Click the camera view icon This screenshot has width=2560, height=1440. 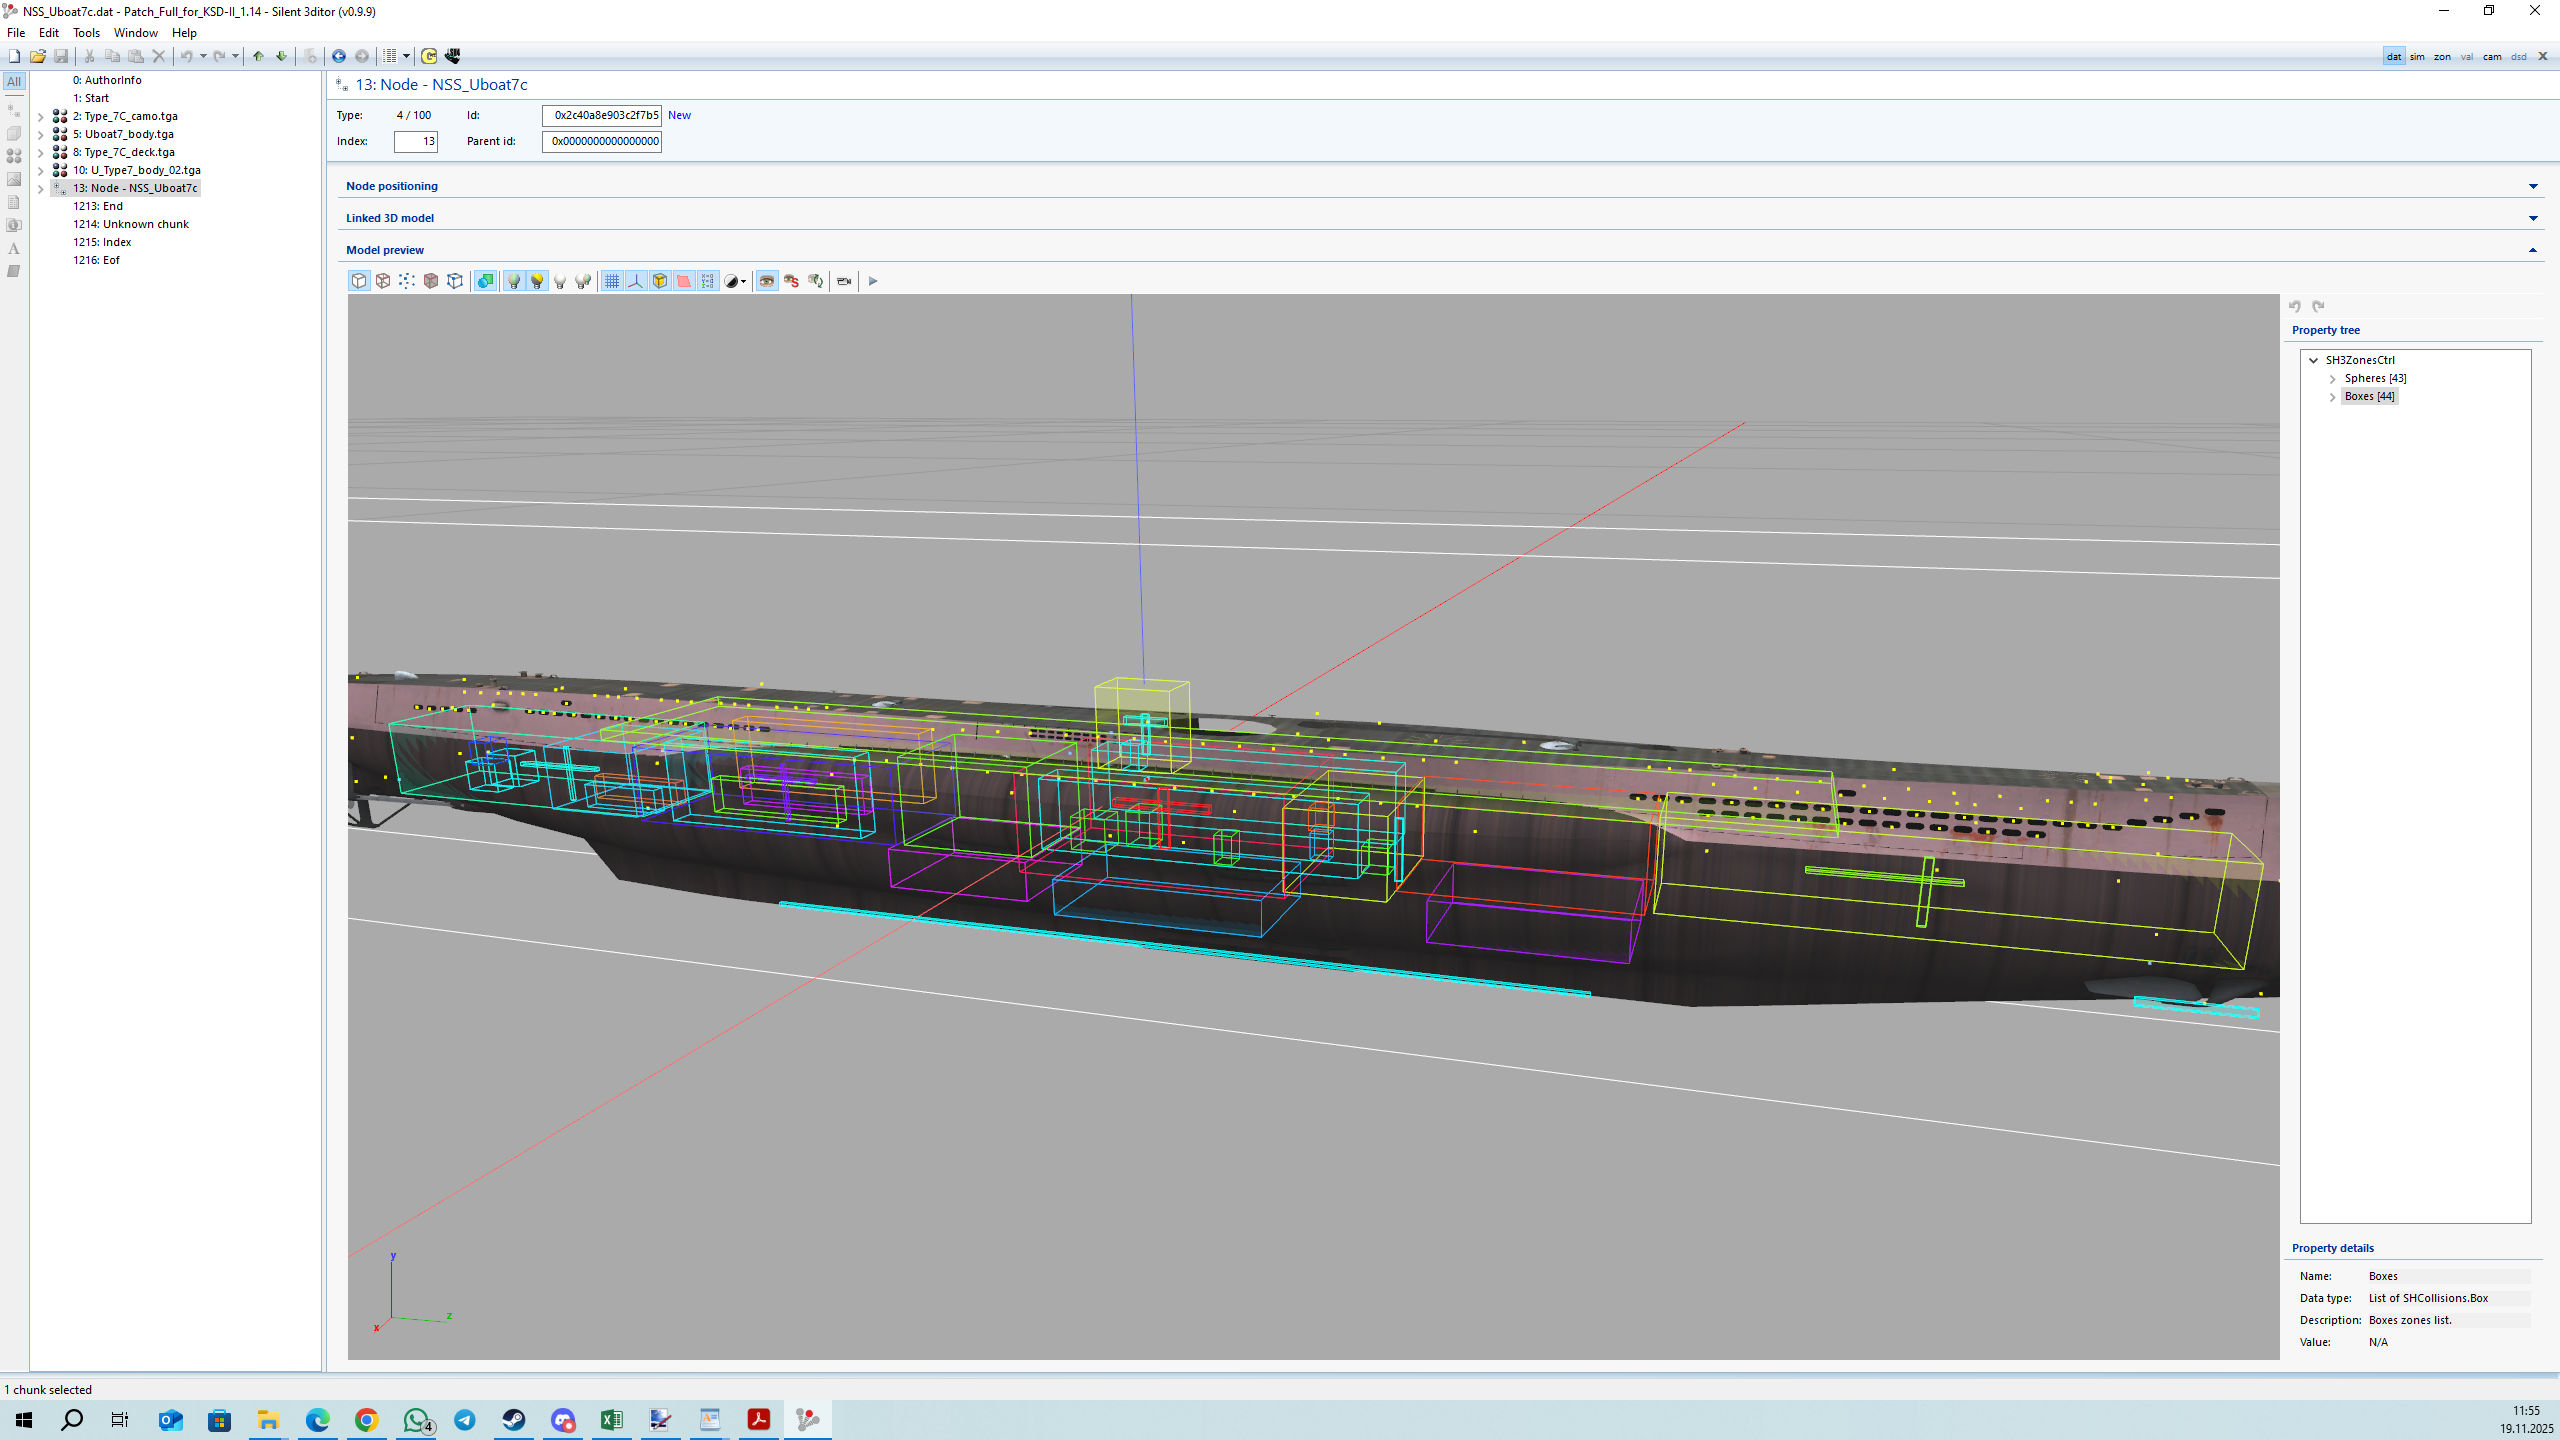click(844, 281)
